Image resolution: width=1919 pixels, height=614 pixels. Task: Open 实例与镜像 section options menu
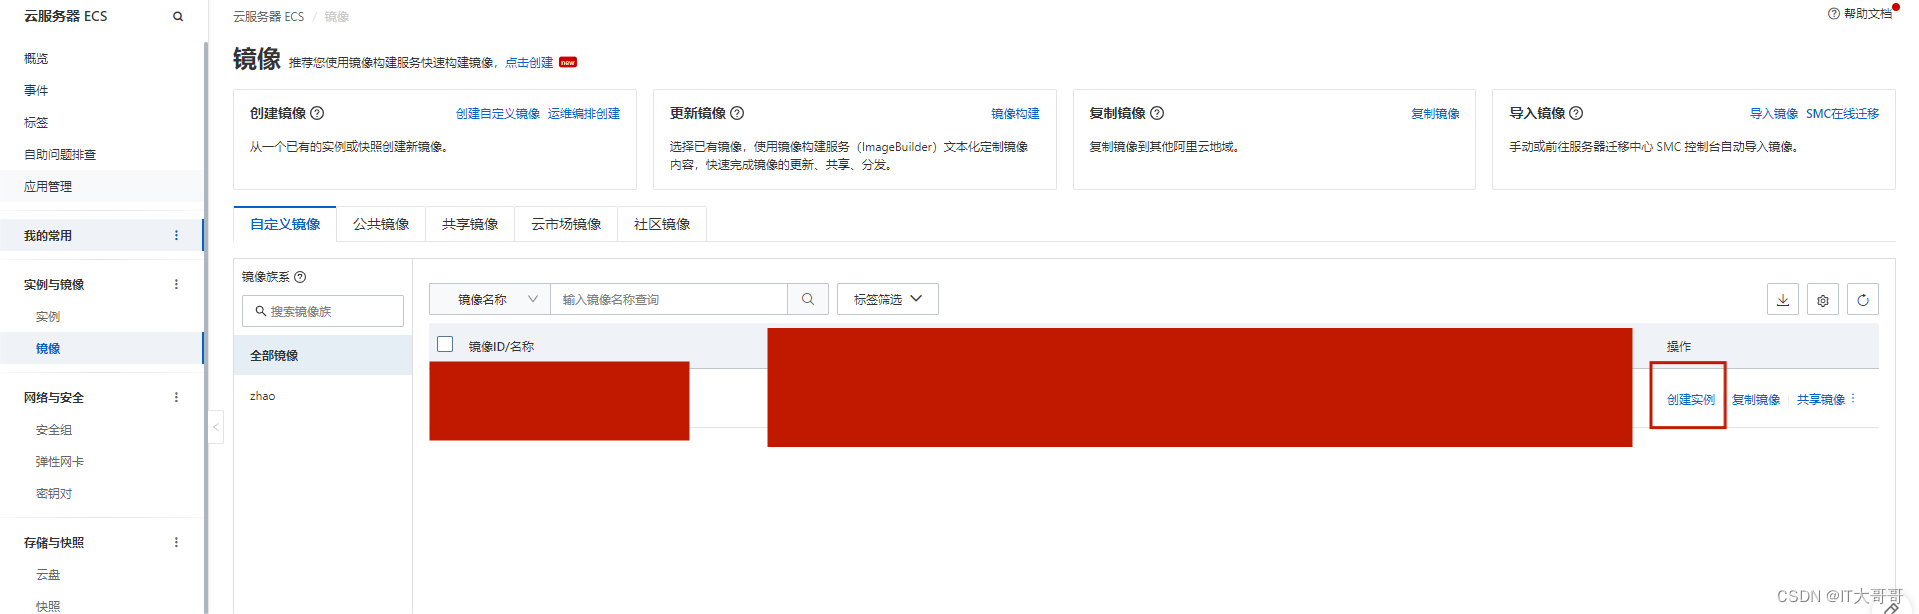176,284
